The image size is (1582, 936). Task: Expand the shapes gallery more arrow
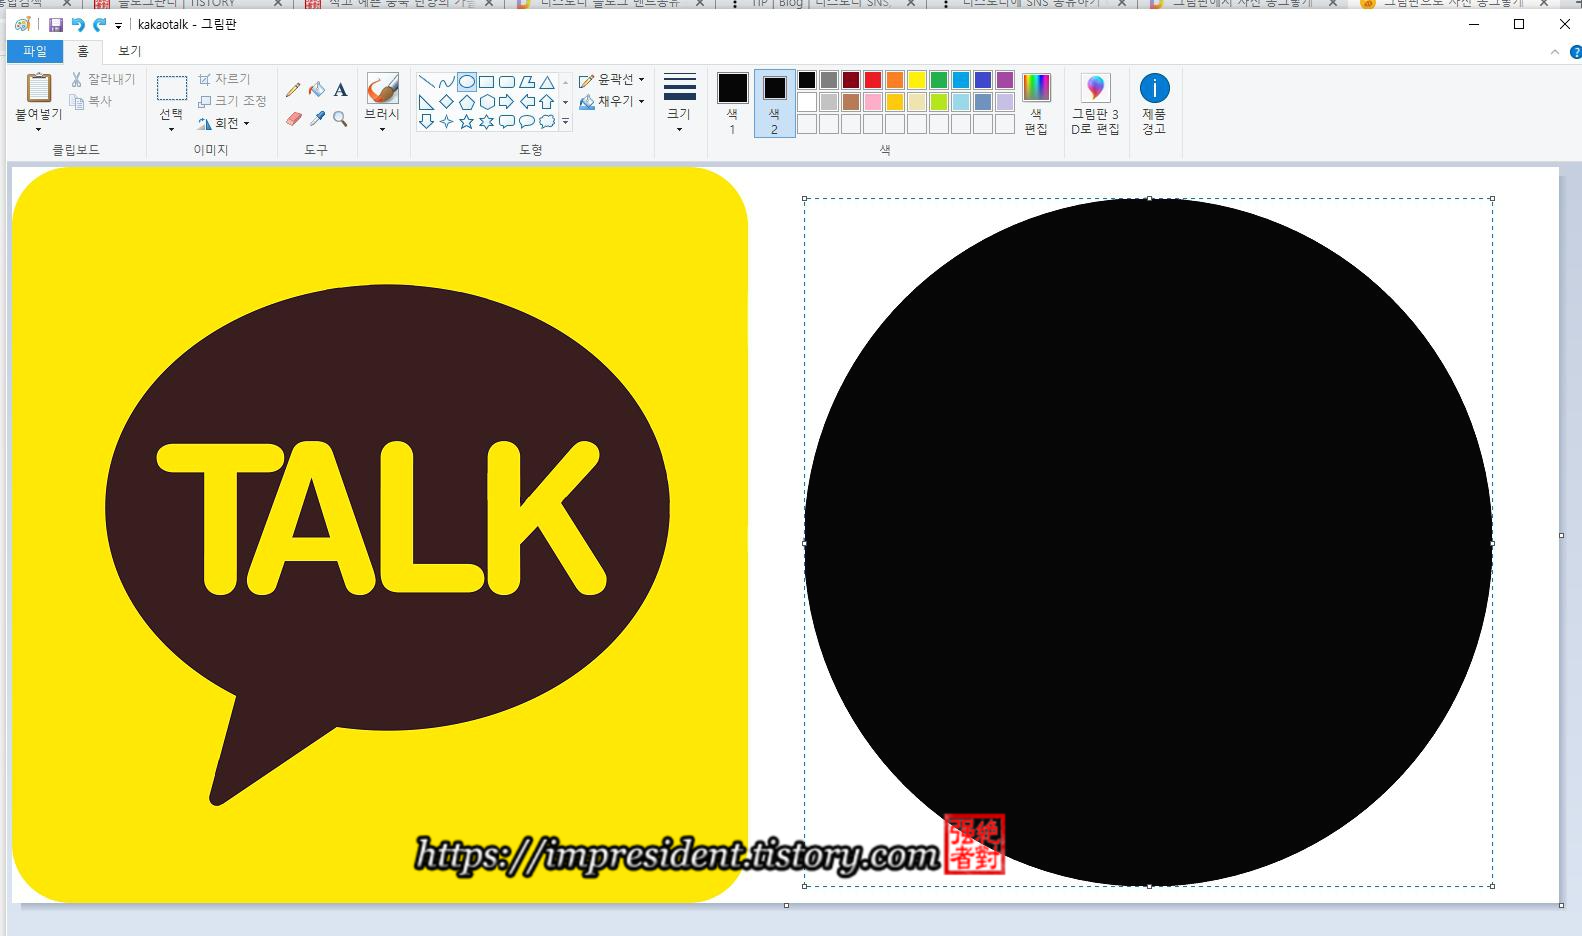(565, 122)
